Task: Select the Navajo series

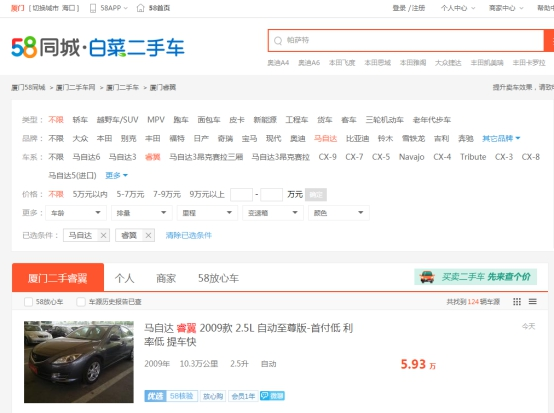Action: tap(412, 157)
